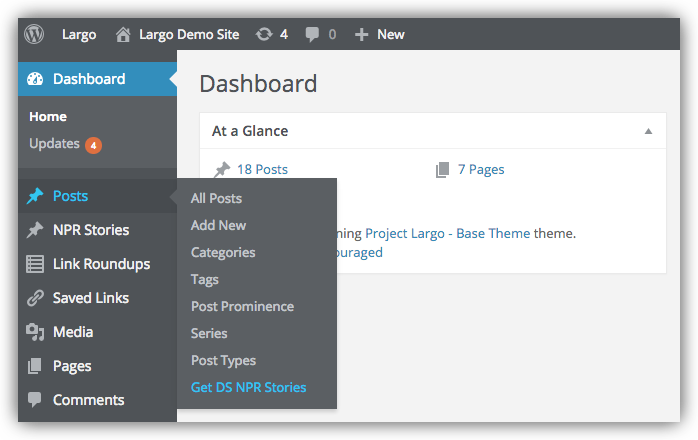The image size is (698, 440).
Task: Open Pages in sidebar
Action: click(x=72, y=367)
